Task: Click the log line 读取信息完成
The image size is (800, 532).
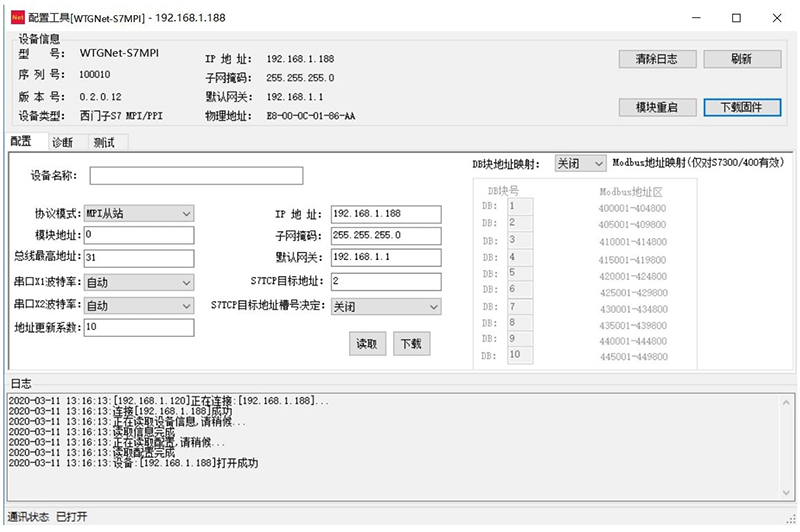Action: 92,432
